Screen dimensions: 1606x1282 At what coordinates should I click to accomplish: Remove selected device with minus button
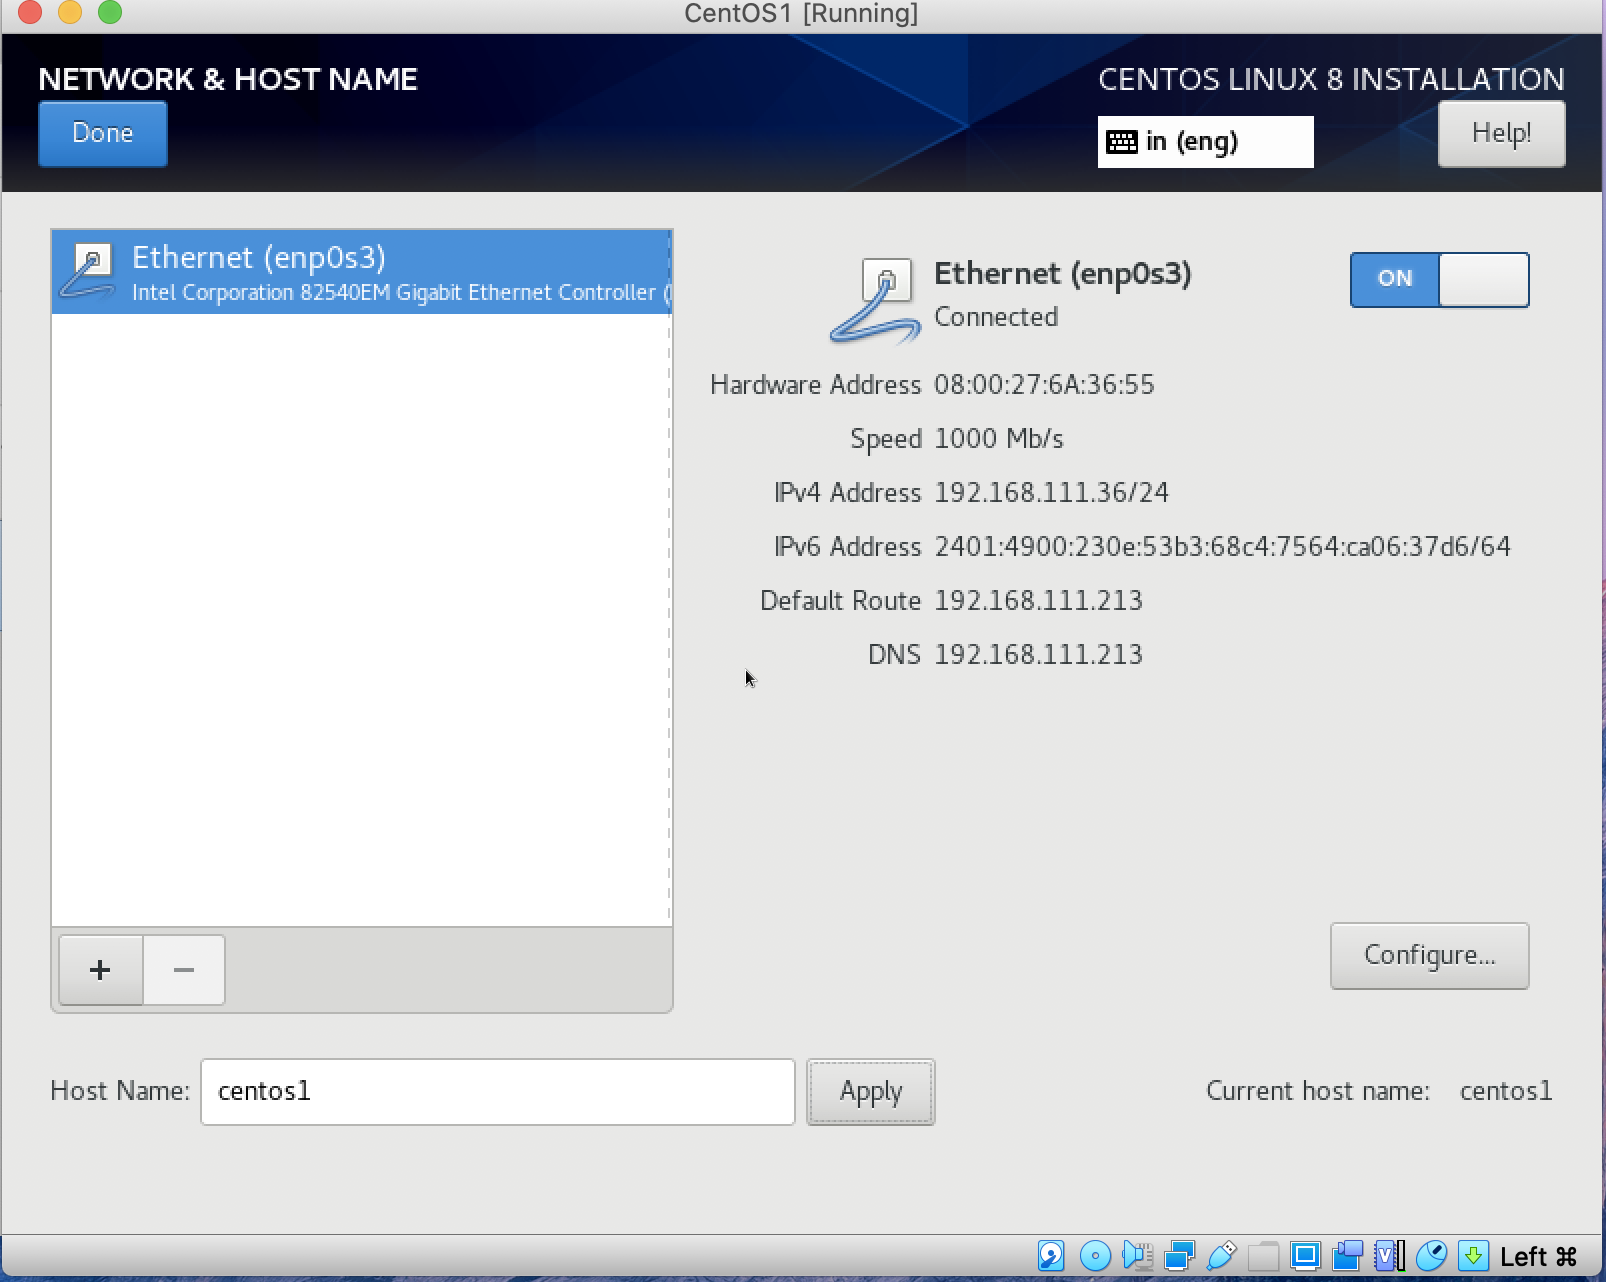[184, 970]
